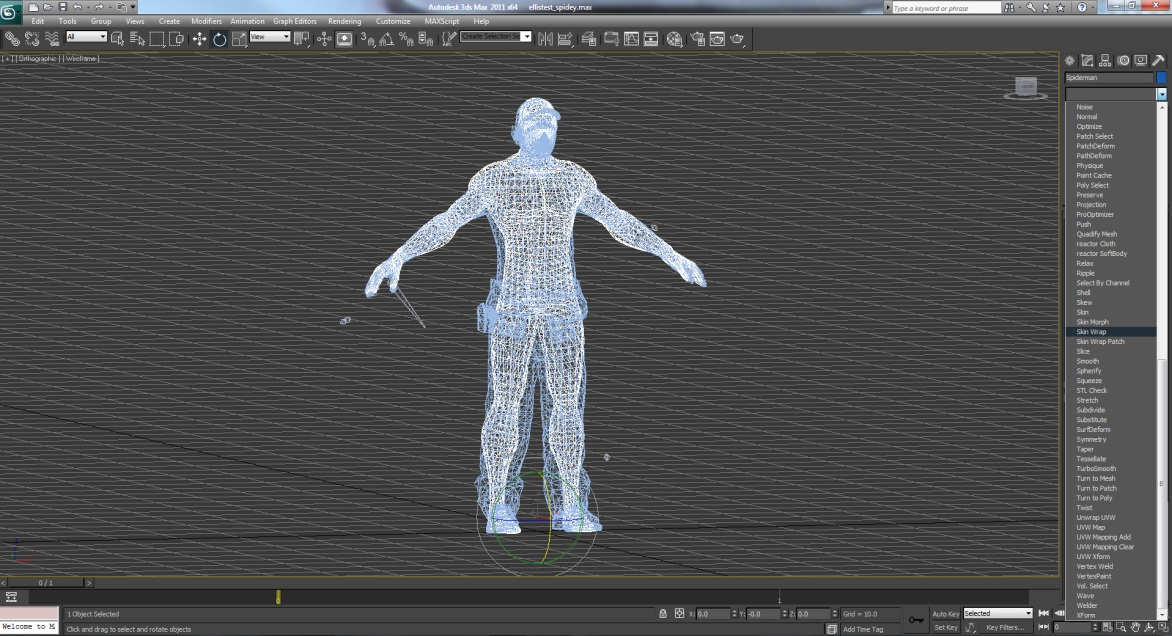Click the Bind to Space Warp icon
The image size is (1172, 636).
point(52,39)
